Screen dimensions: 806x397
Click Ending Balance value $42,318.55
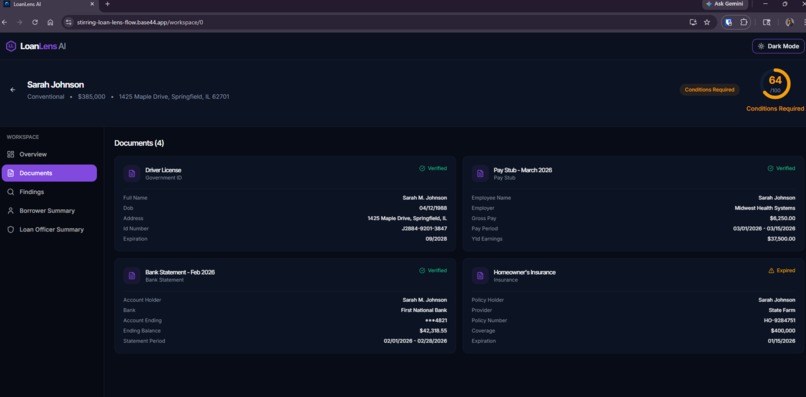[x=433, y=331]
